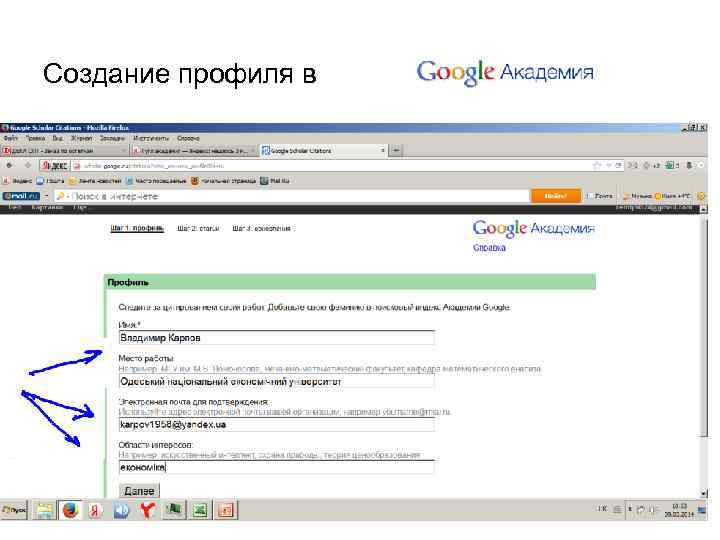Click the Пуск start button
Screen dimensions: 720x540
point(14,510)
